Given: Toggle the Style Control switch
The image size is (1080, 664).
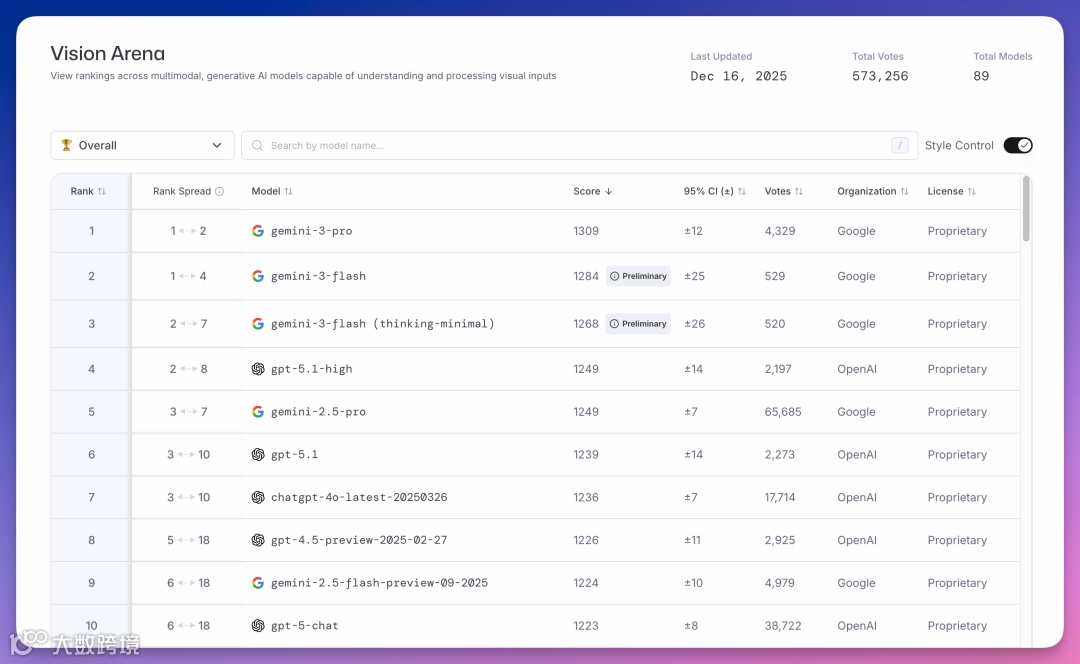Looking at the screenshot, I should tap(1017, 145).
